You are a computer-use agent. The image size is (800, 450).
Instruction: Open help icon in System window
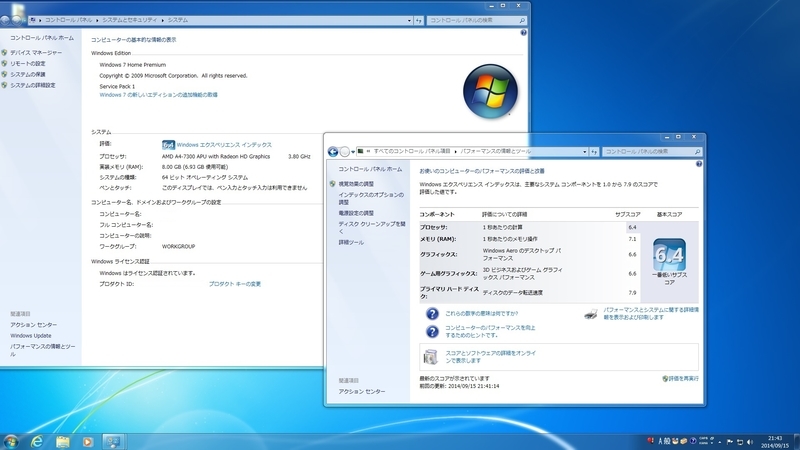pos(523,33)
